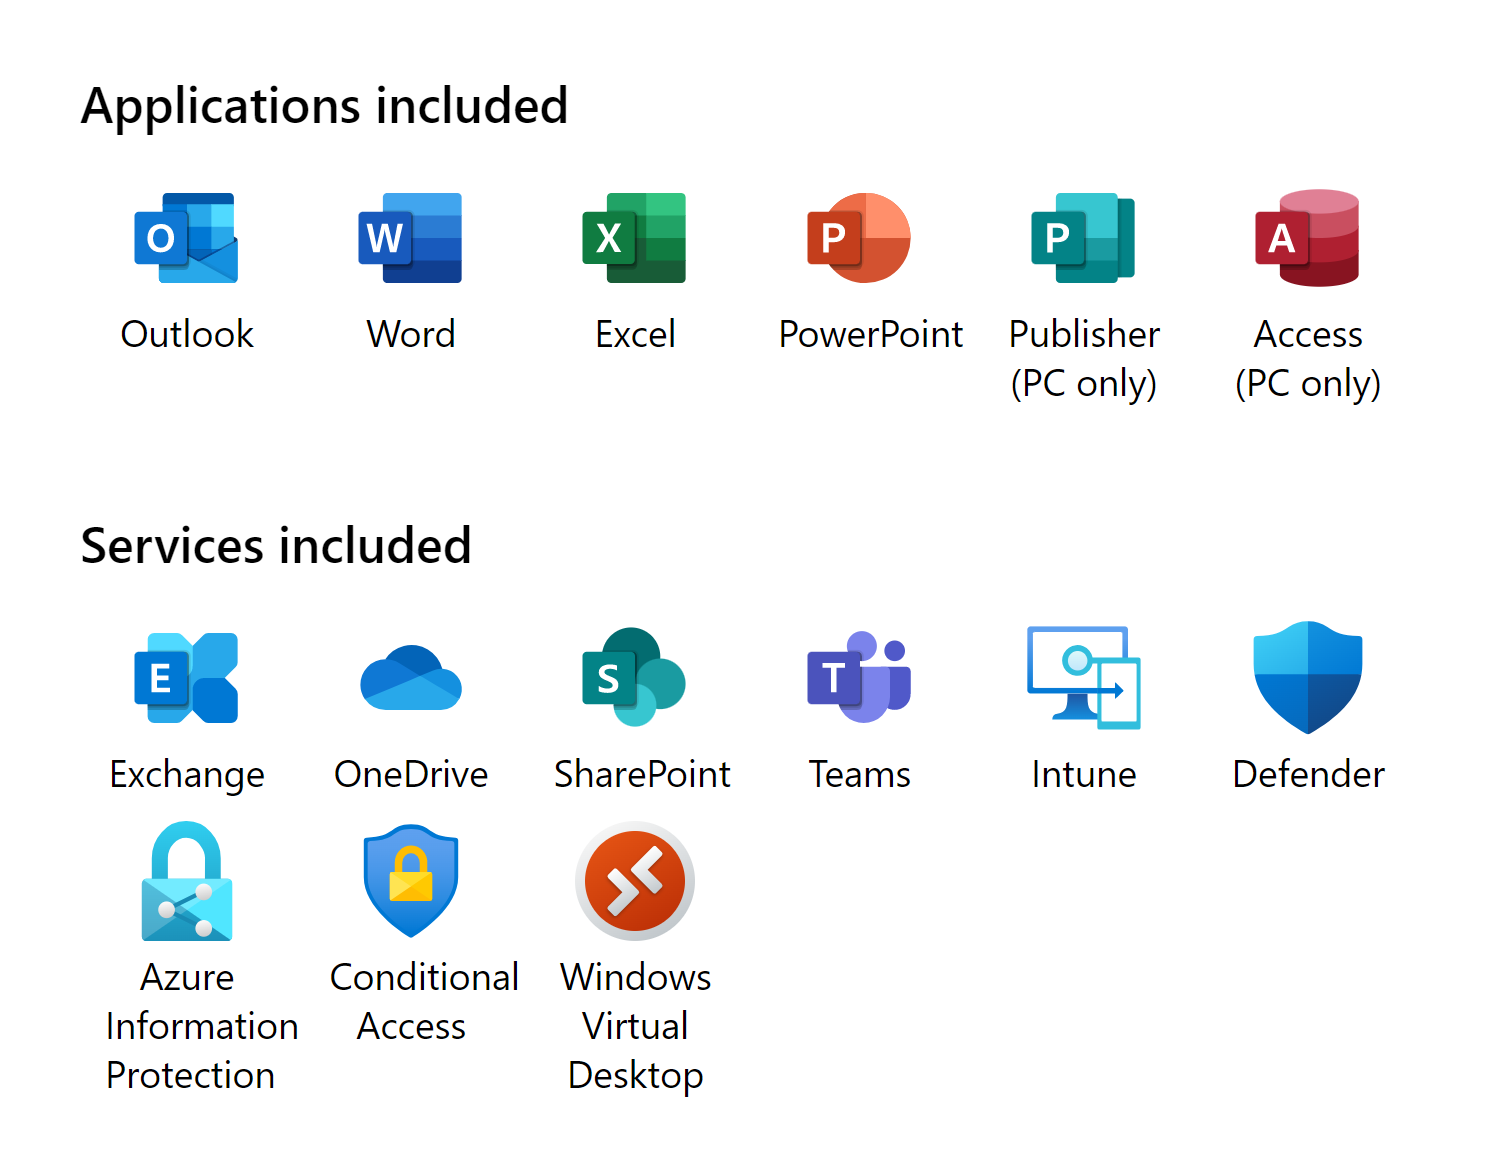Screen dimensions: 1492x1160
Task: Click the 'Outlook' label text
Action: (187, 334)
